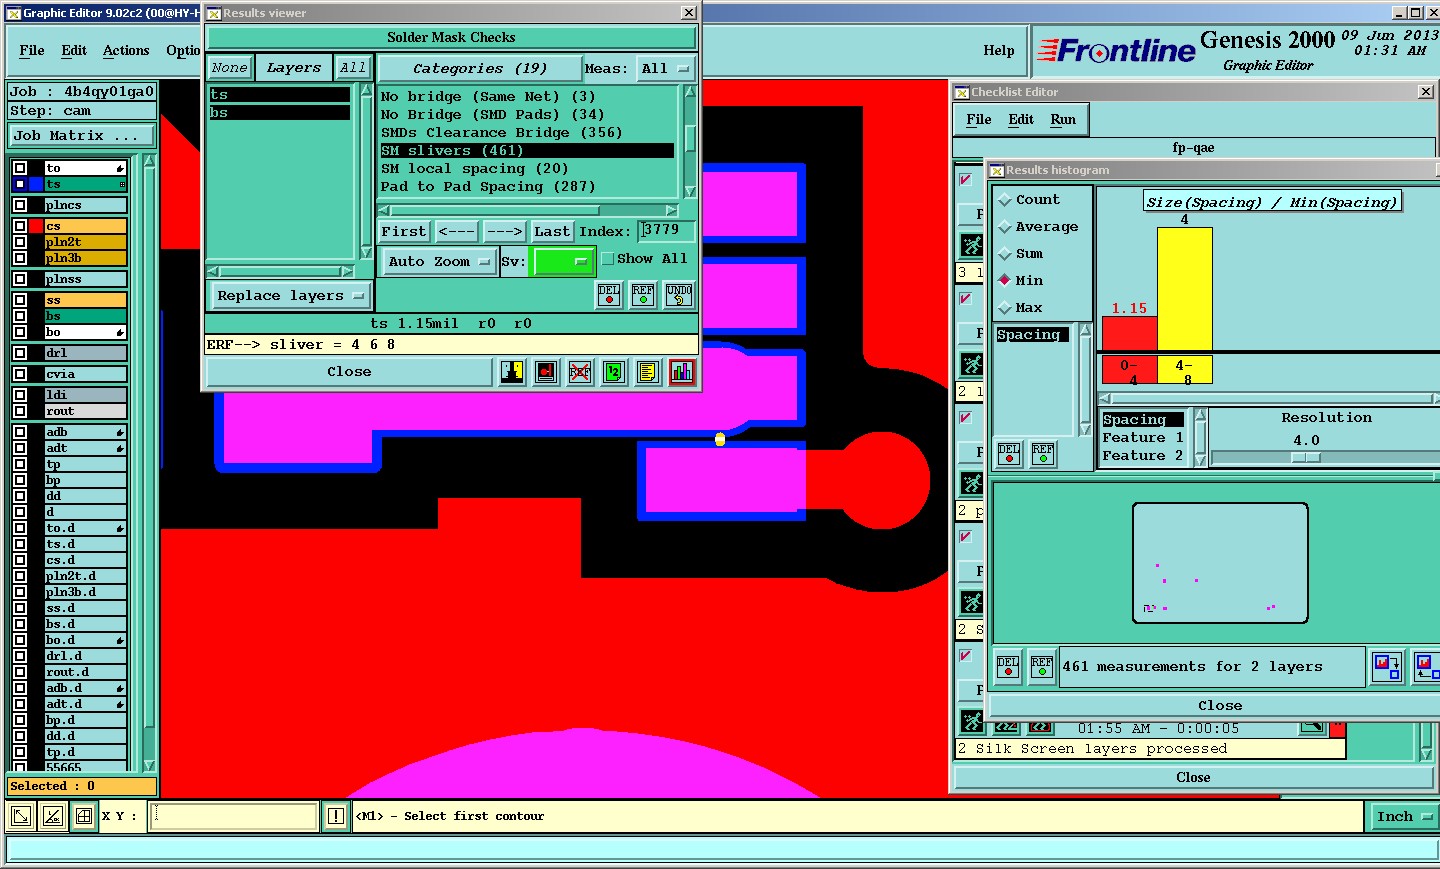Open the yellow notes report icon
The image size is (1440, 869).
(648, 372)
